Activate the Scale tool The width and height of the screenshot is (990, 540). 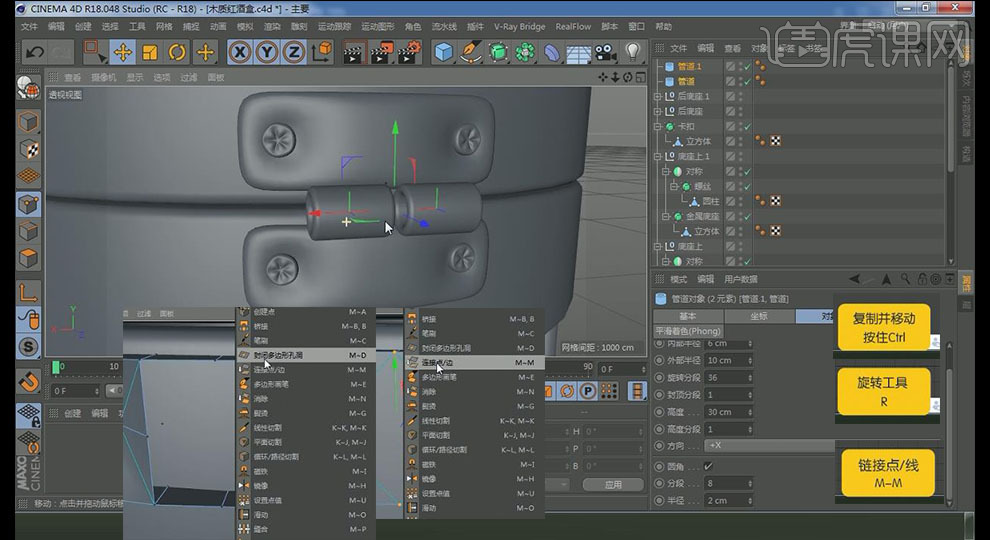pyautogui.click(x=150, y=52)
